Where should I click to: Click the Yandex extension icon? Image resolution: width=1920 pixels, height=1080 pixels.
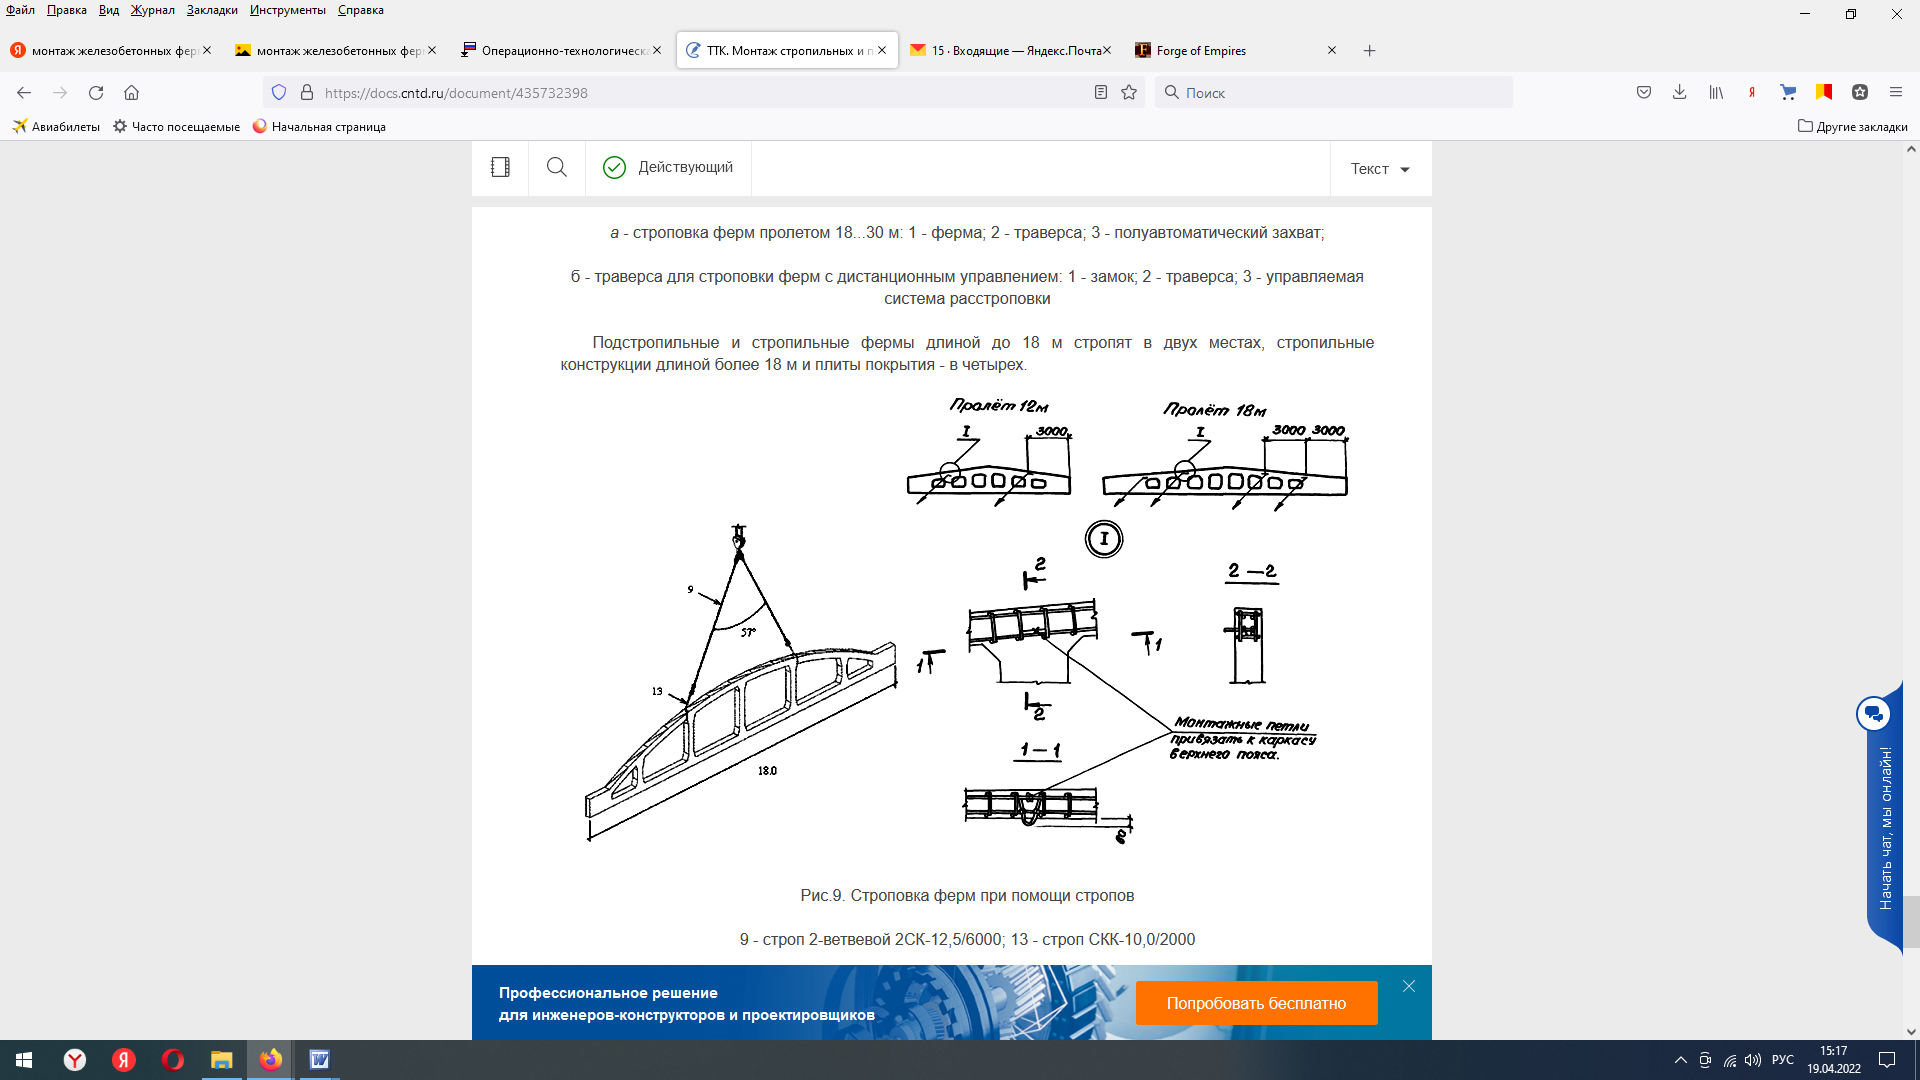tap(1752, 92)
